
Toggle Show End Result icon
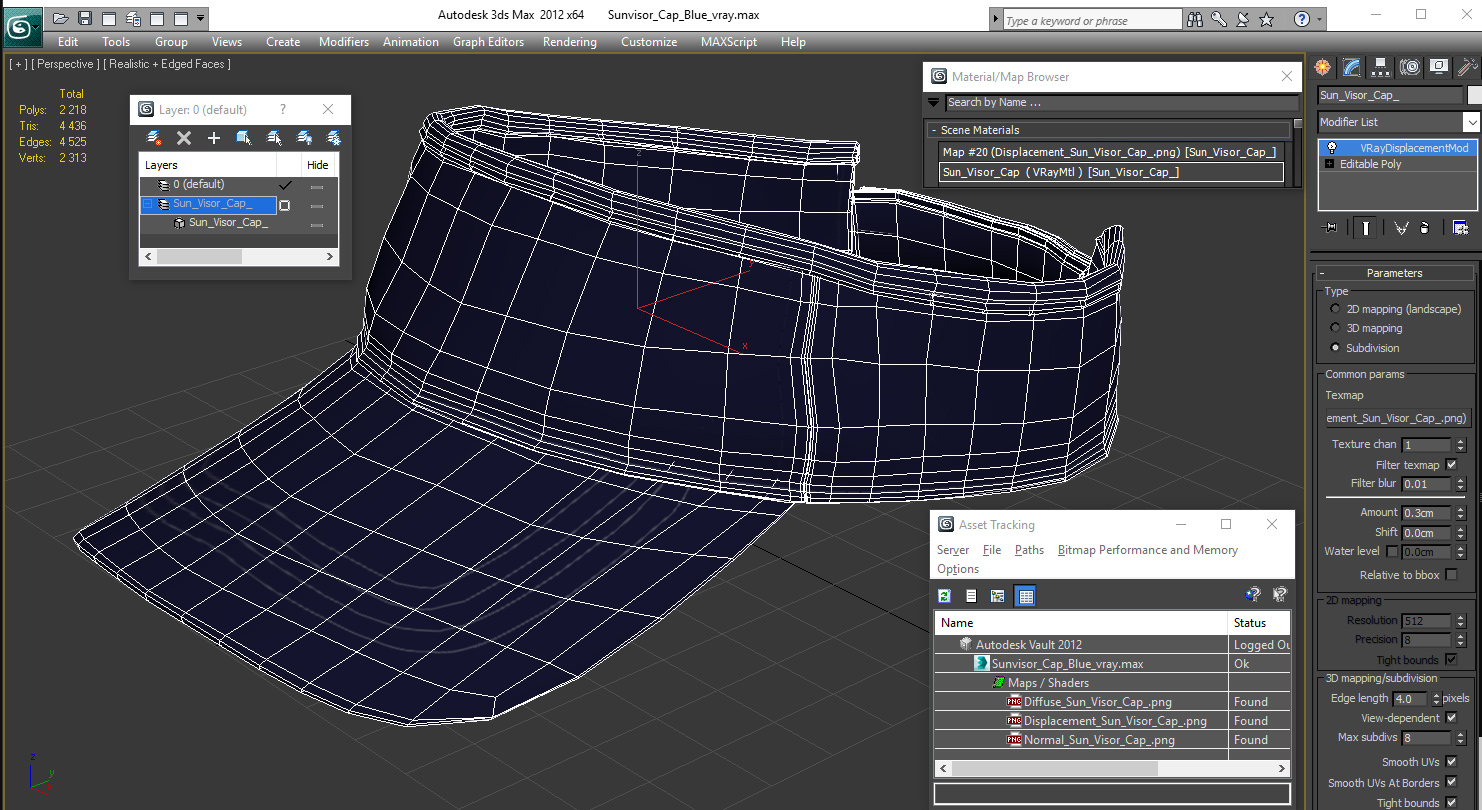point(1365,228)
